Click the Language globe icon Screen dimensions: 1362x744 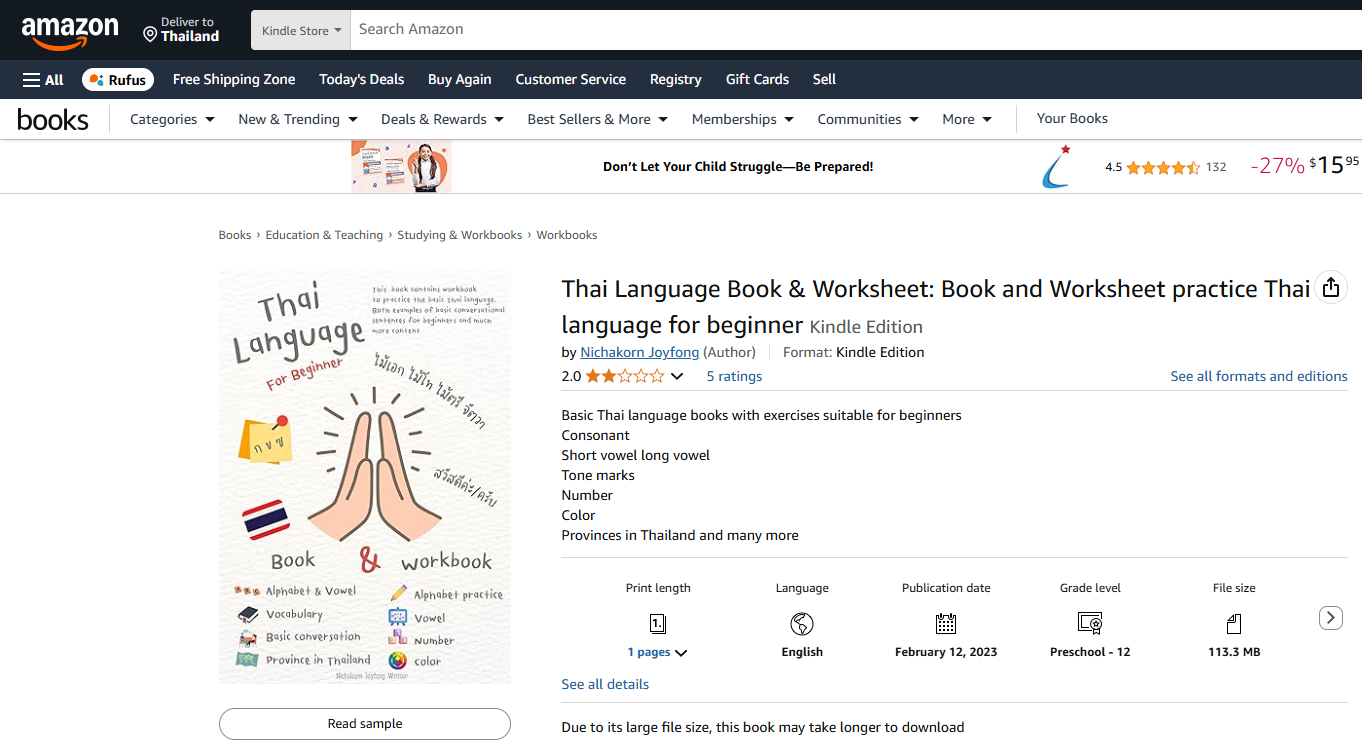coord(802,624)
